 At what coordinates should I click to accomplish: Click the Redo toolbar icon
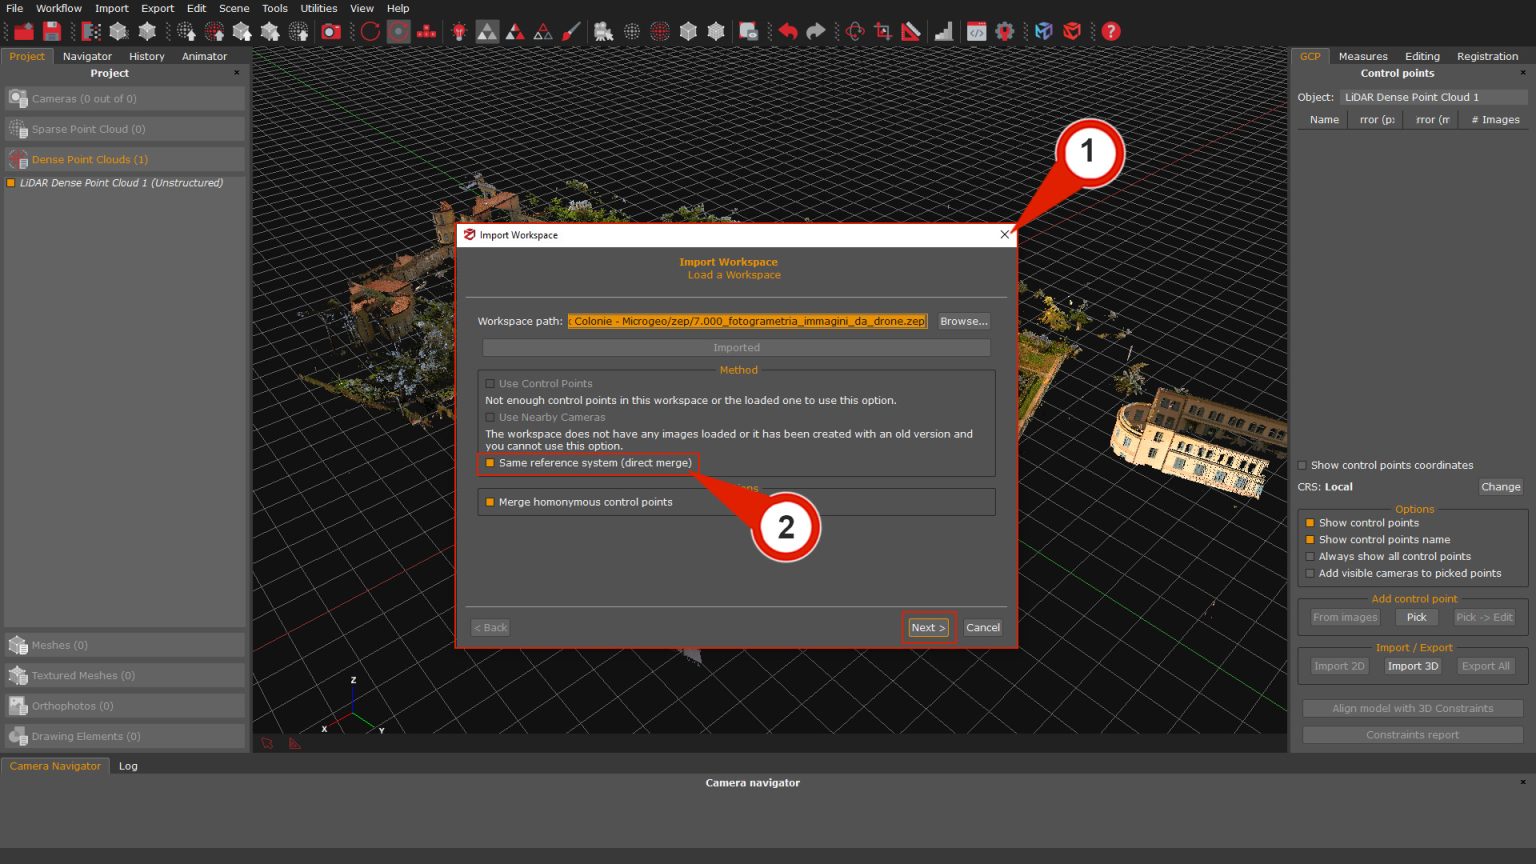coord(815,31)
